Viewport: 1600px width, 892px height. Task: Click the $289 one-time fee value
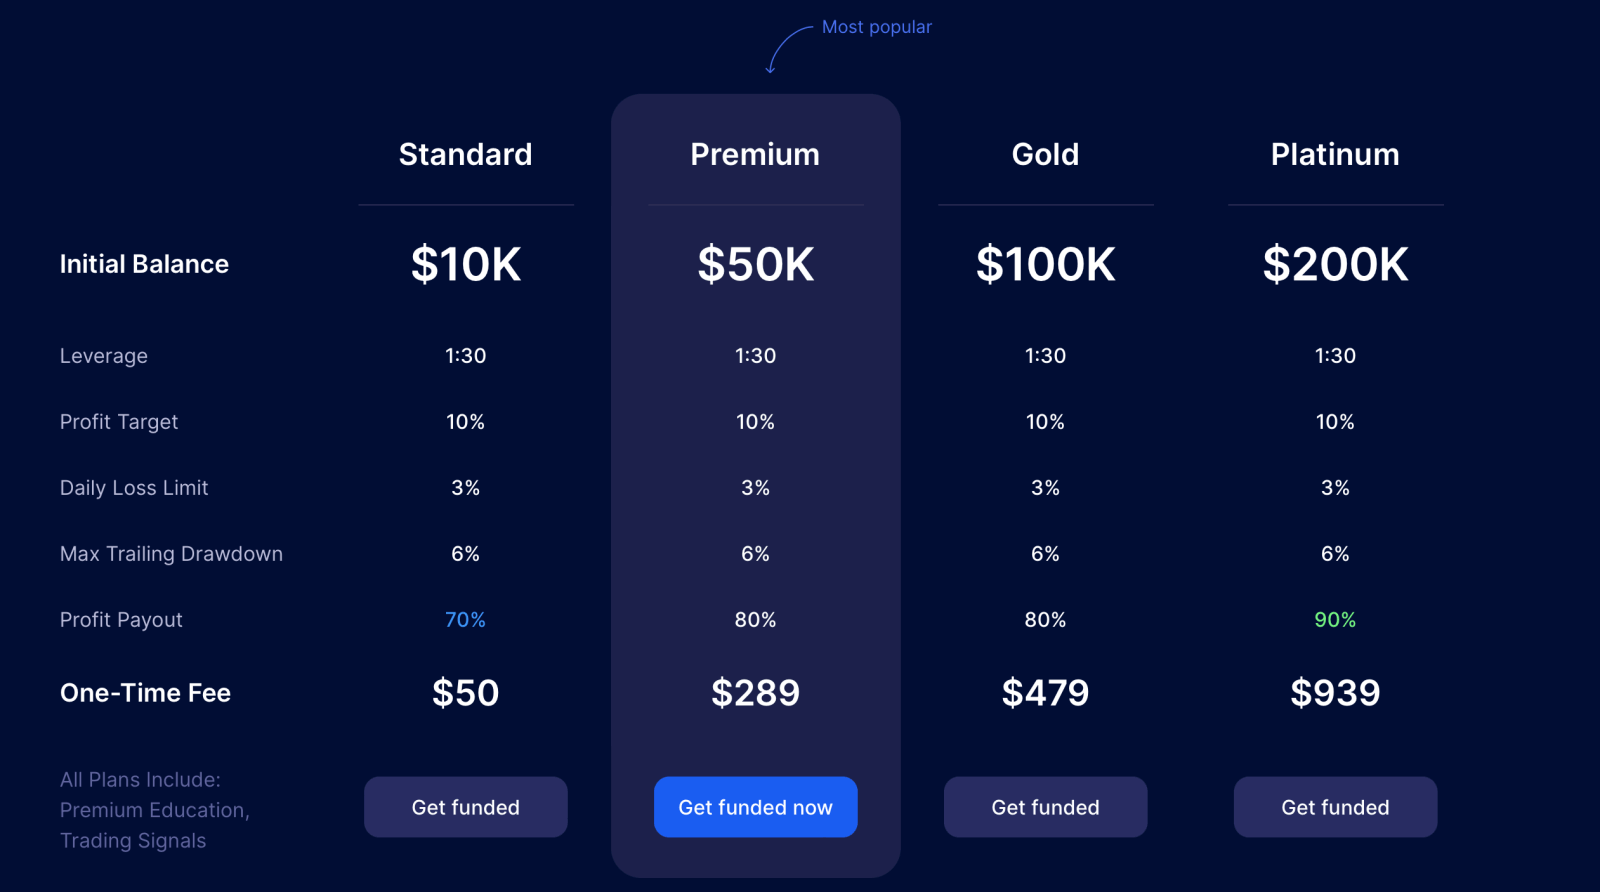[755, 692]
